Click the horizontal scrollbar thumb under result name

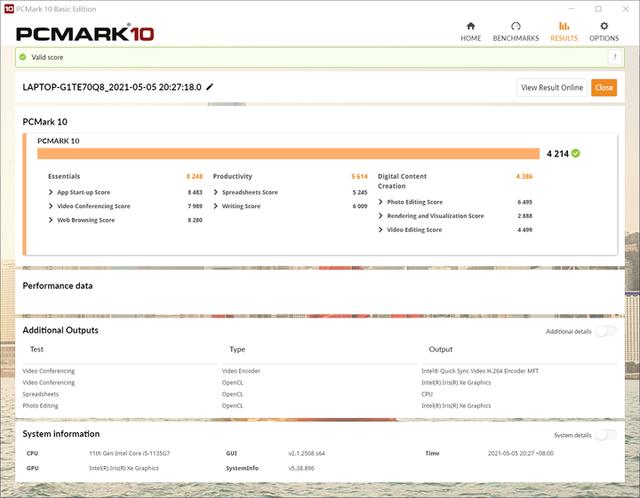[227, 104]
